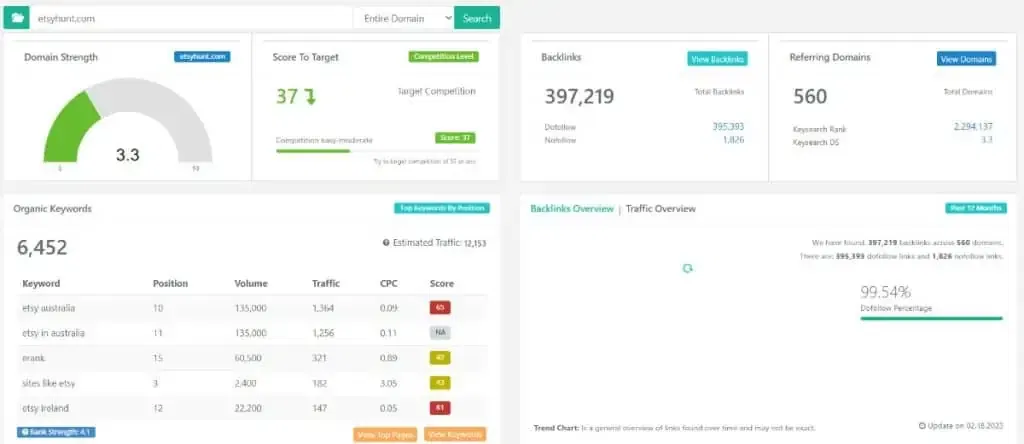Switch to the Backlinks Overview tab
Image resolution: width=1024 pixels, height=444 pixels.
point(572,209)
